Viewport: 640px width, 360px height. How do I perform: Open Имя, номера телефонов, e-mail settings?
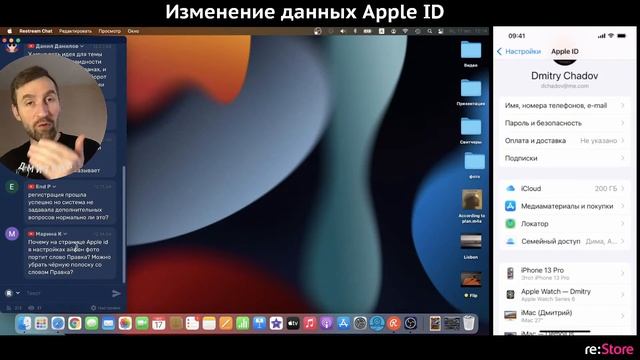564,105
